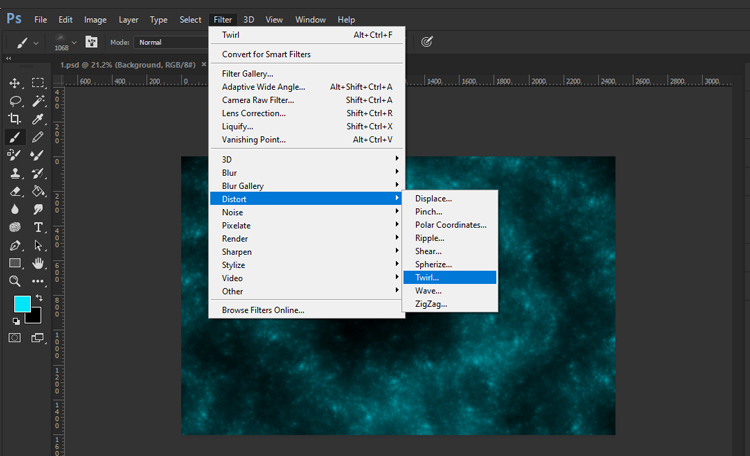
Task: Expand the Video submenu
Action: (x=306, y=278)
